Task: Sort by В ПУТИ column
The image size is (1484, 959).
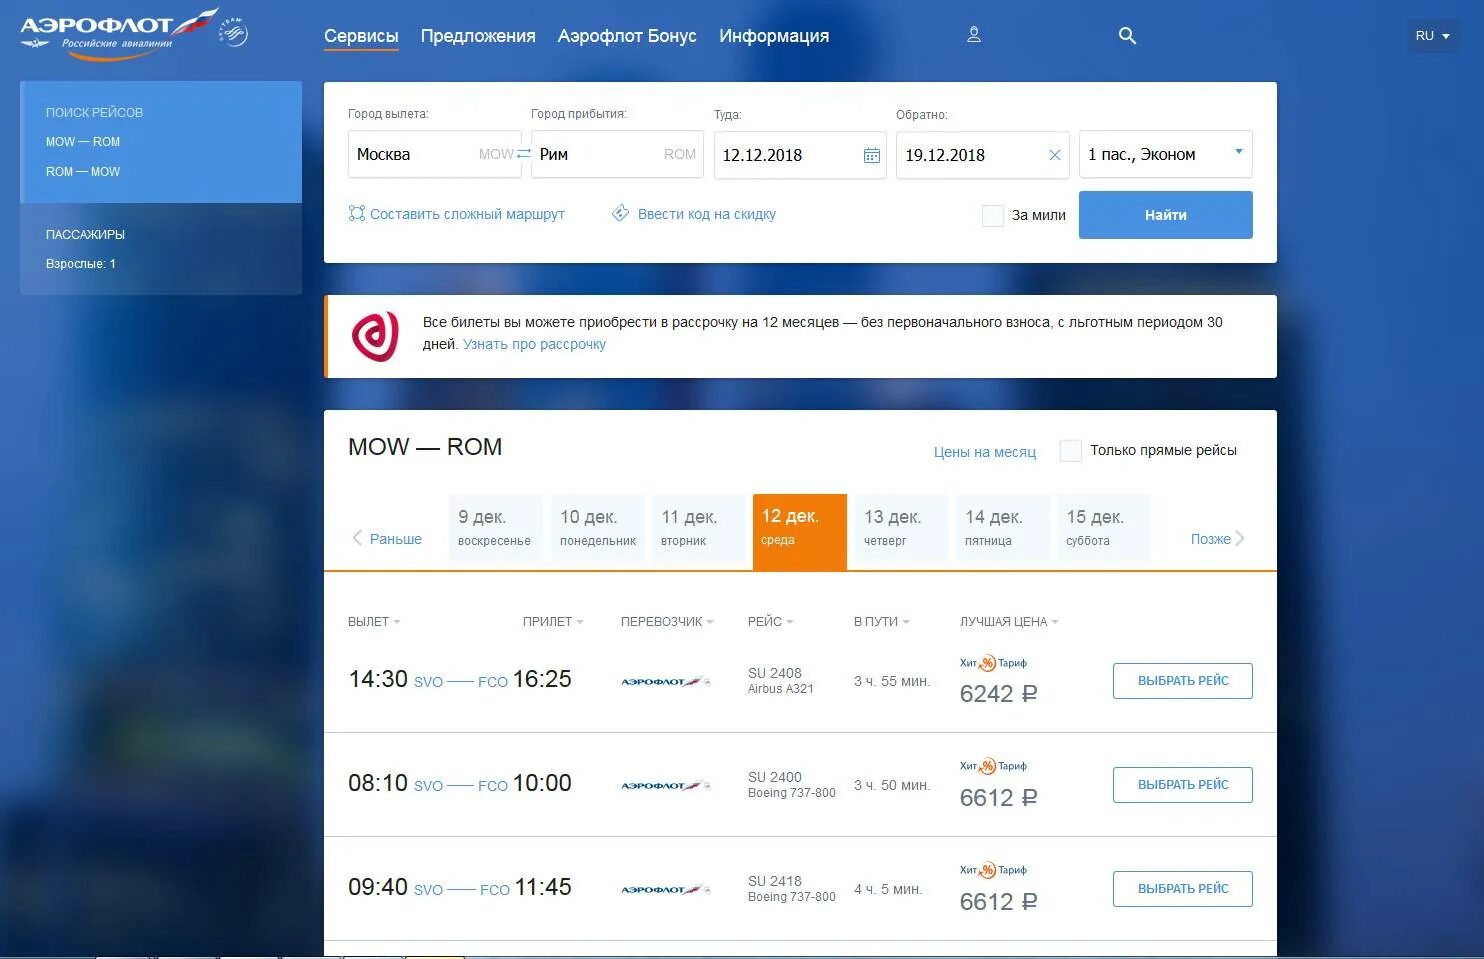Action: [x=881, y=622]
